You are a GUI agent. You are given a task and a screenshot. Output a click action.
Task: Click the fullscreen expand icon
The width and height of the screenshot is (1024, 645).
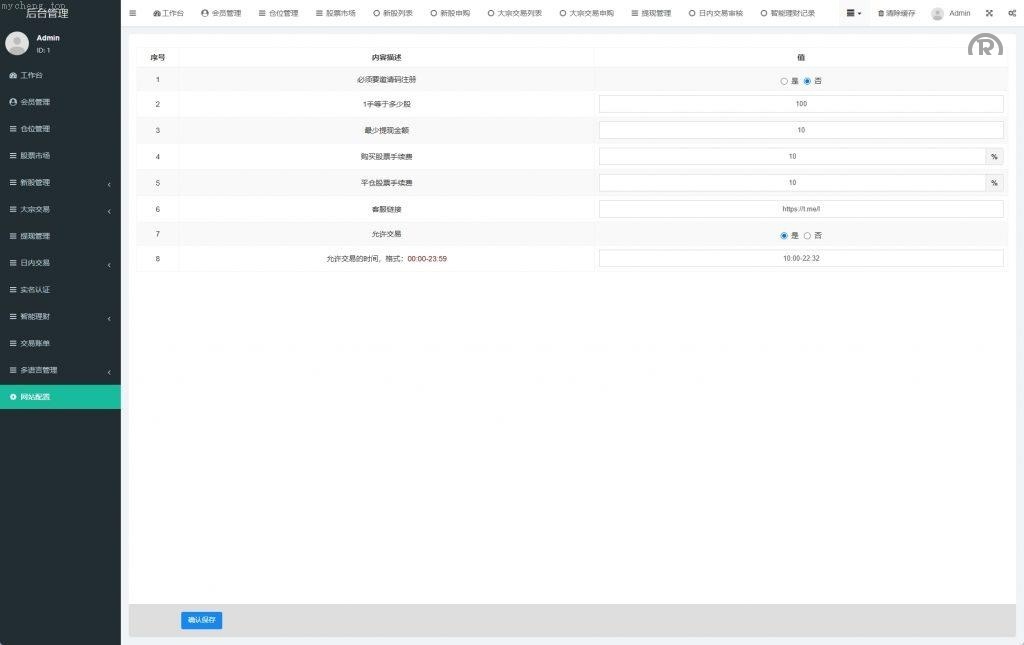(989, 13)
